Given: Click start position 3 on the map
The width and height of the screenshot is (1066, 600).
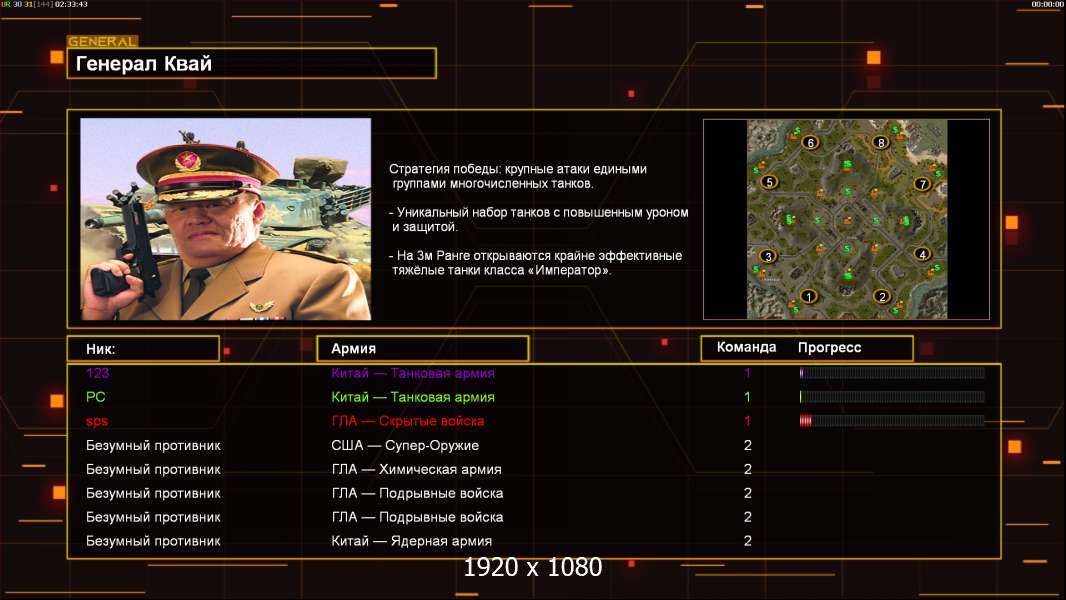Looking at the screenshot, I should tap(768, 256).
